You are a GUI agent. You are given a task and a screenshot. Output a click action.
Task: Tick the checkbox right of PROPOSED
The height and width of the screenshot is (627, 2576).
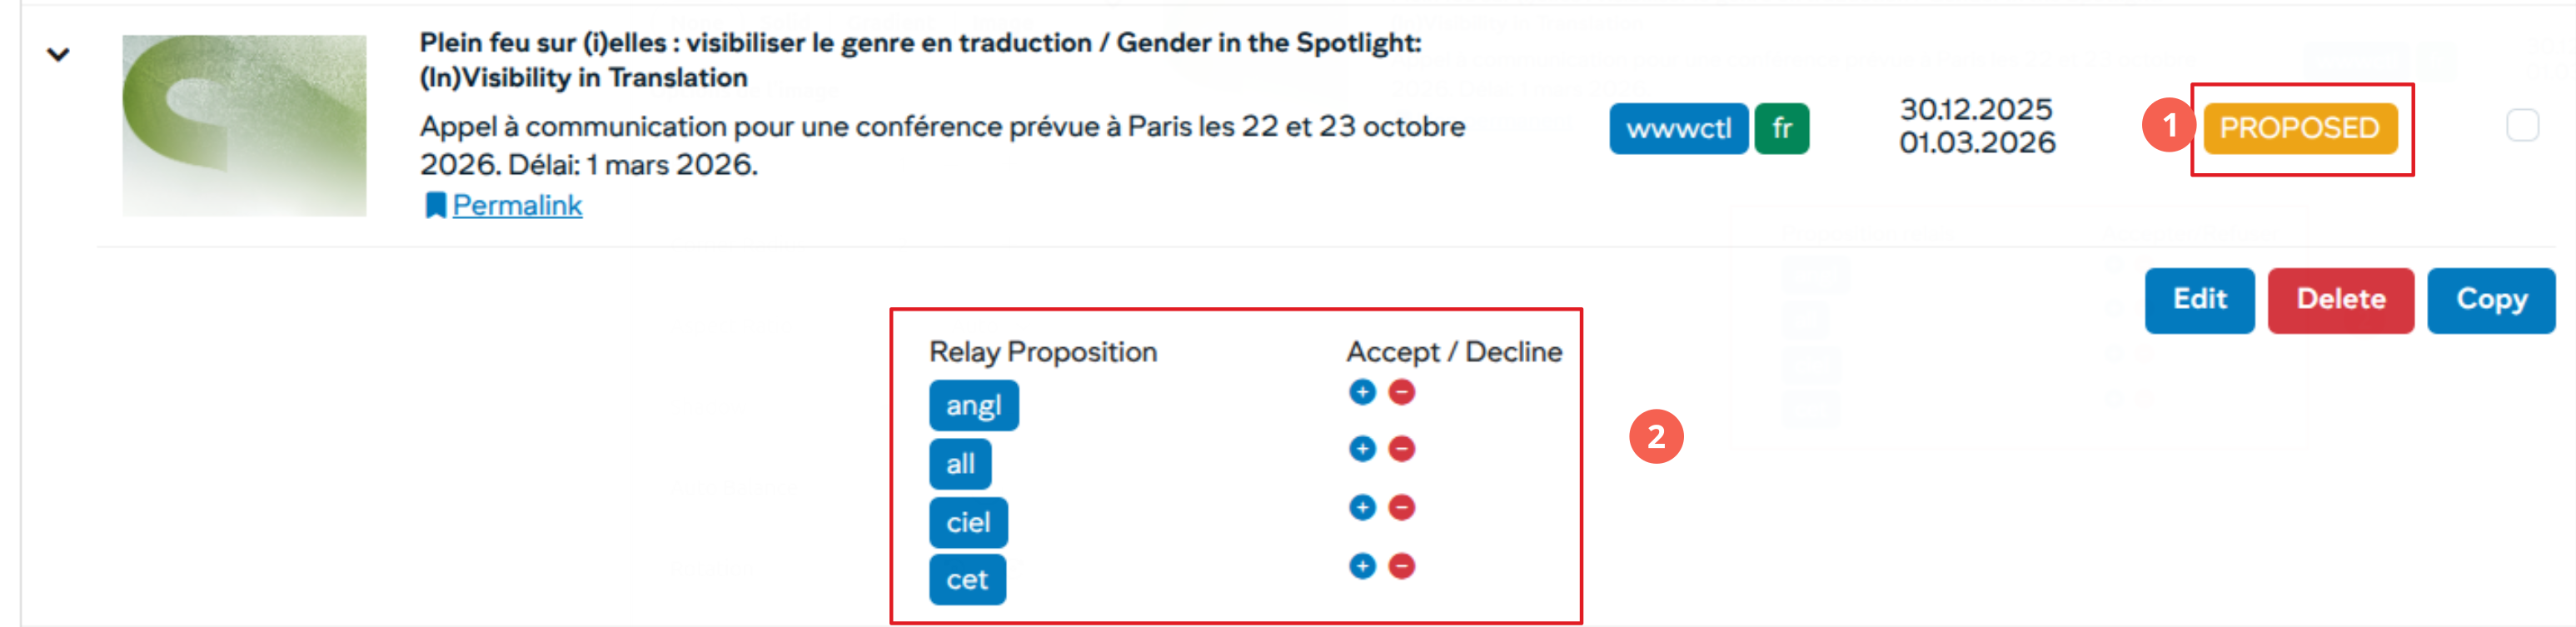pyautogui.click(x=2522, y=126)
